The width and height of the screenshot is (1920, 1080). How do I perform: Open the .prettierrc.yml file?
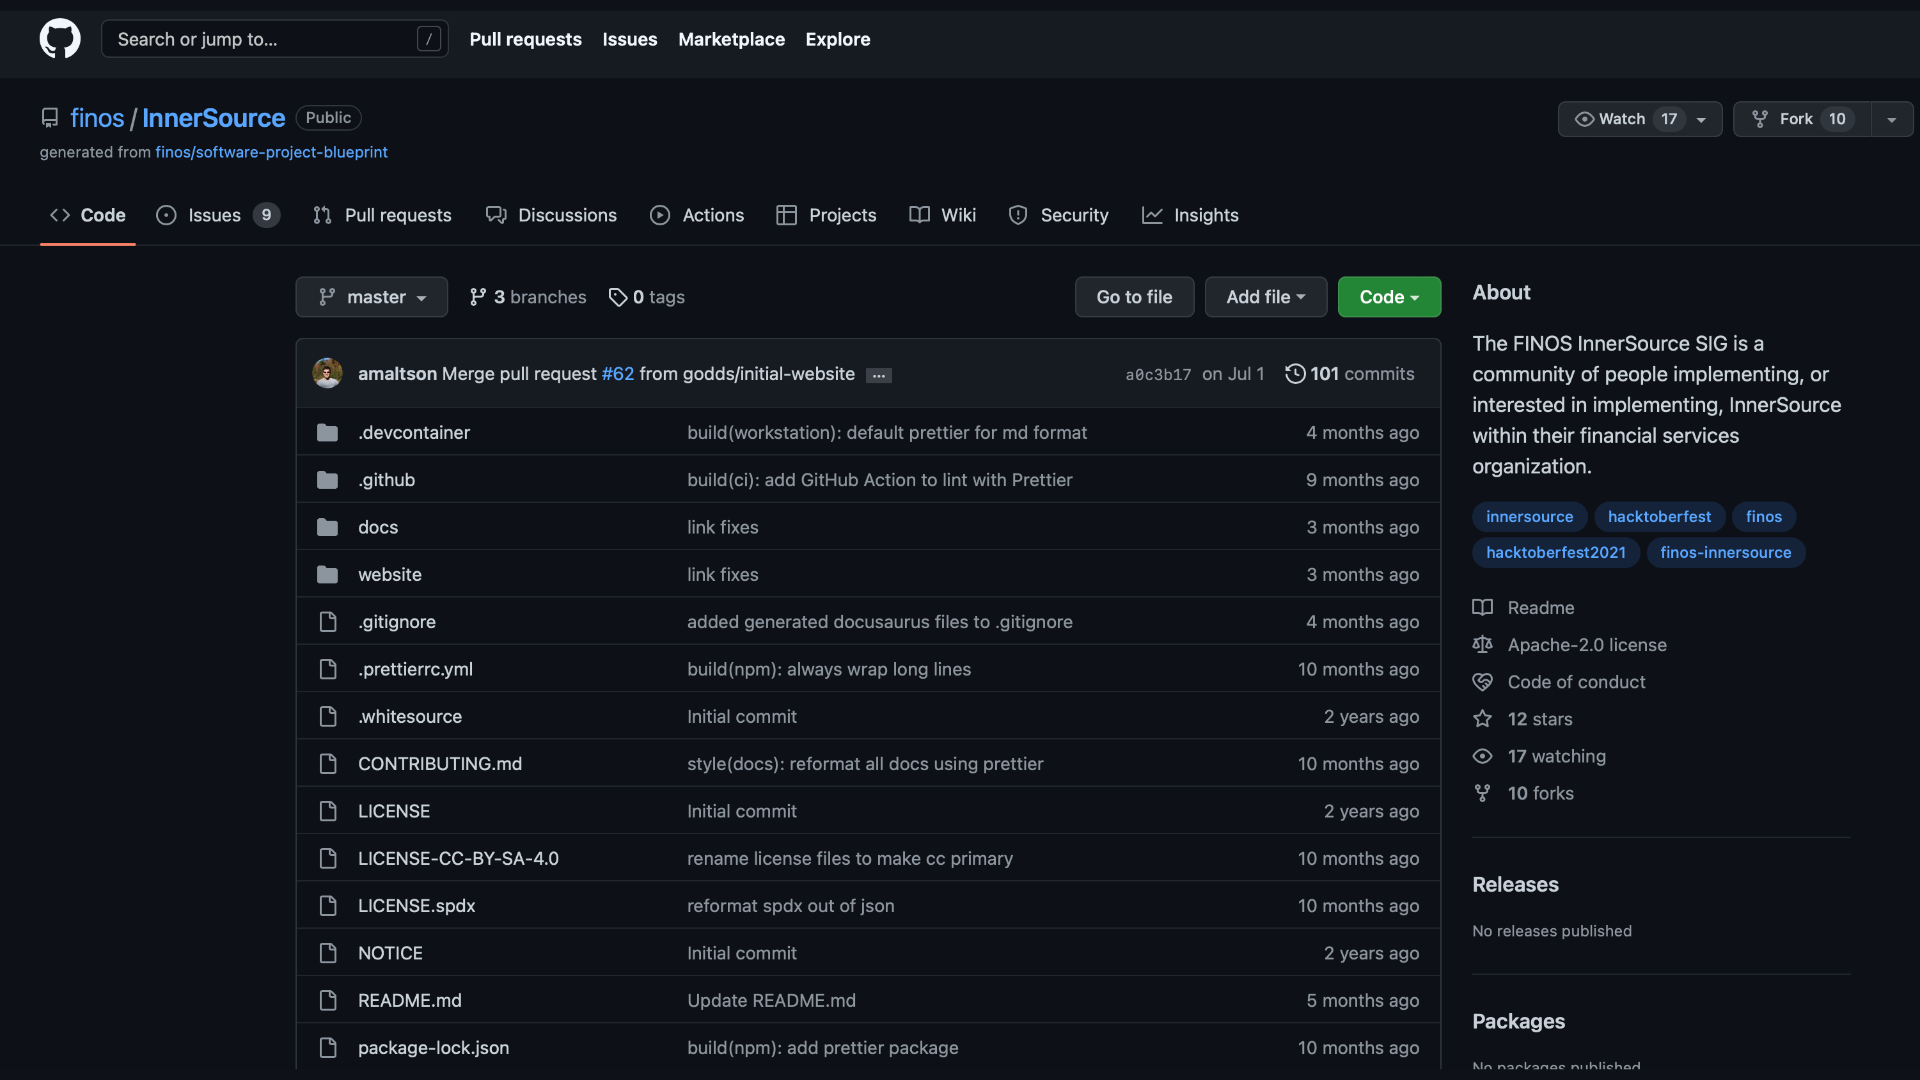coord(415,670)
